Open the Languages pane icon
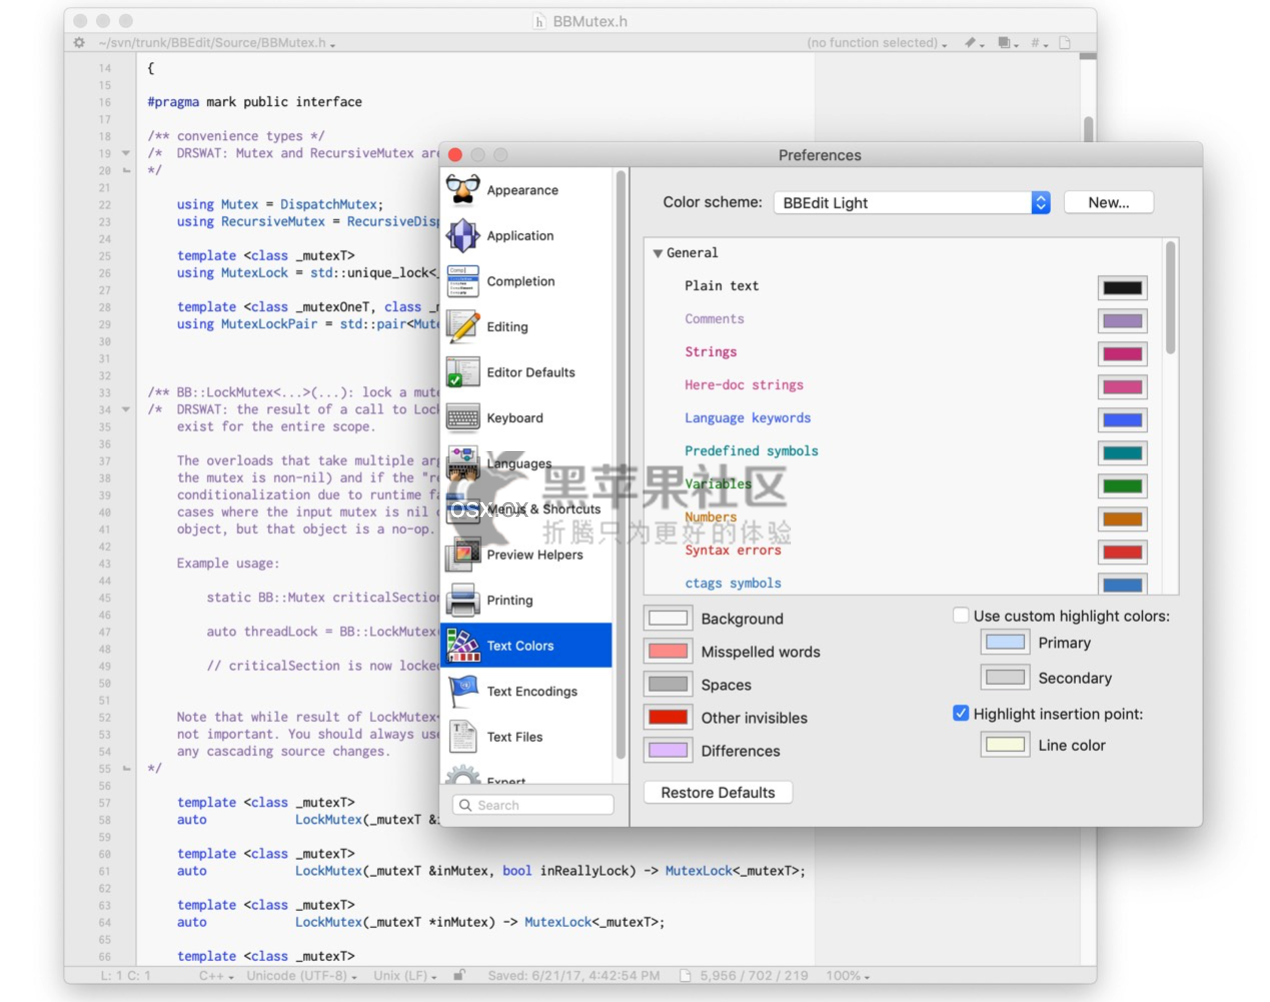Screen dimensions: 1270x1002 click(x=463, y=463)
